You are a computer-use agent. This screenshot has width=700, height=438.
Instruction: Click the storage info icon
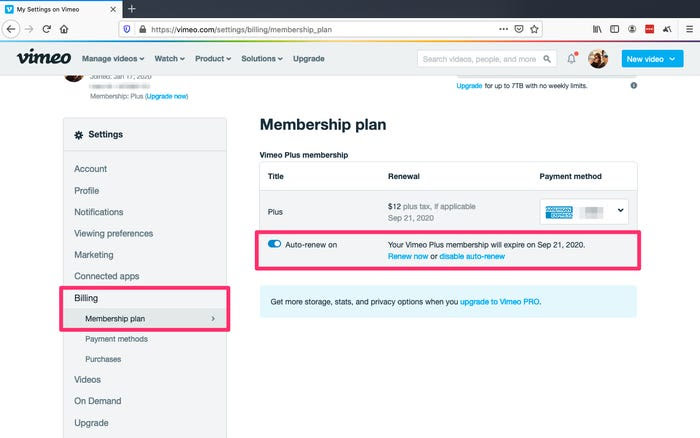click(633, 85)
